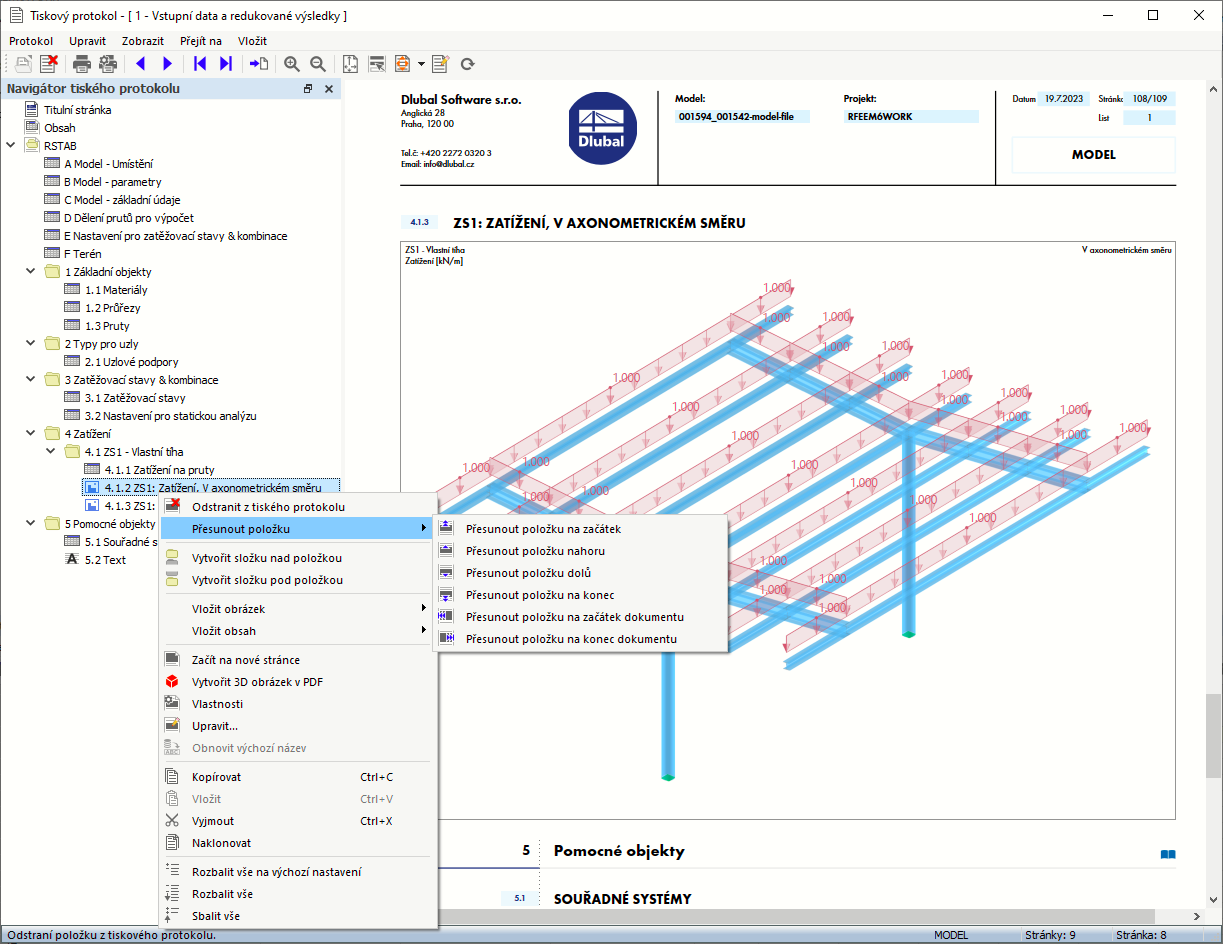This screenshot has width=1223, height=944.
Task: Select D Dělení prutů pro výpočet
Action: pos(128,218)
